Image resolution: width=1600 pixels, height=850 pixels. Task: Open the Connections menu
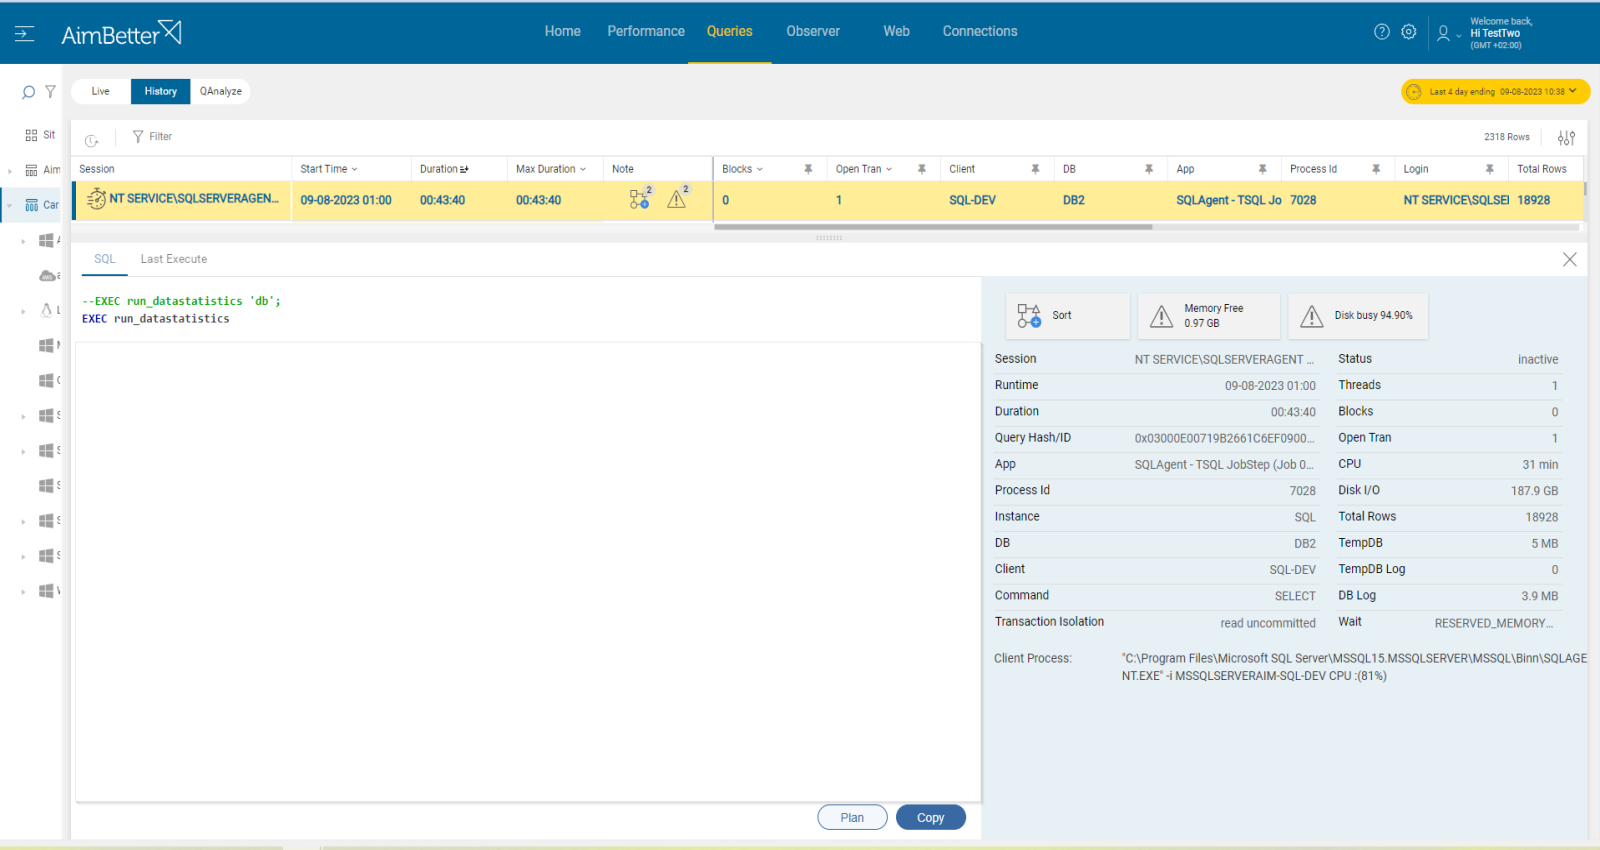click(x=980, y=31)
